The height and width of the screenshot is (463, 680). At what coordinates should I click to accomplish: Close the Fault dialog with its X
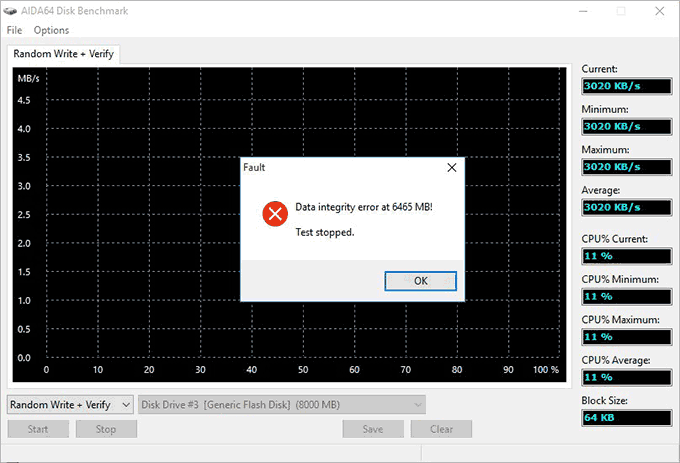point(451,168)
